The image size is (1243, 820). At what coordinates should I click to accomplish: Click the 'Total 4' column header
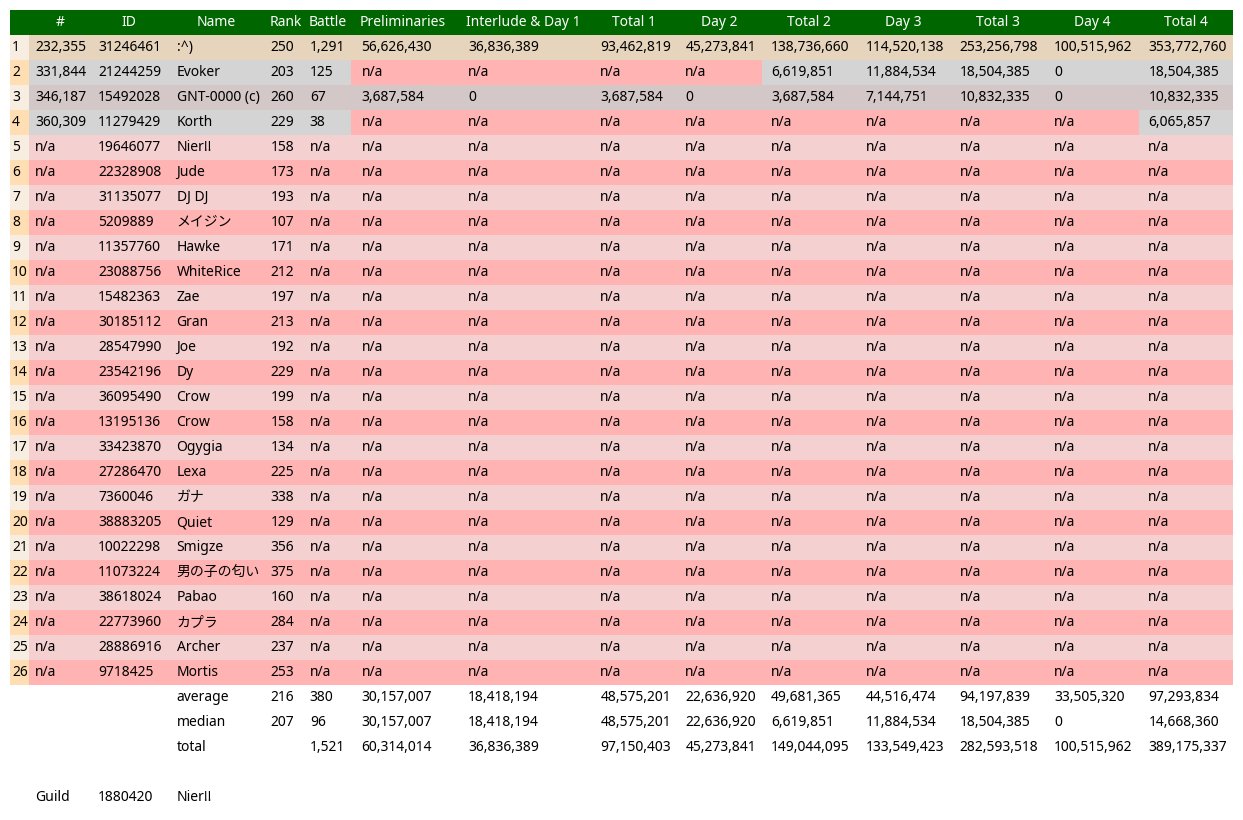click(x=1185, y=21)
